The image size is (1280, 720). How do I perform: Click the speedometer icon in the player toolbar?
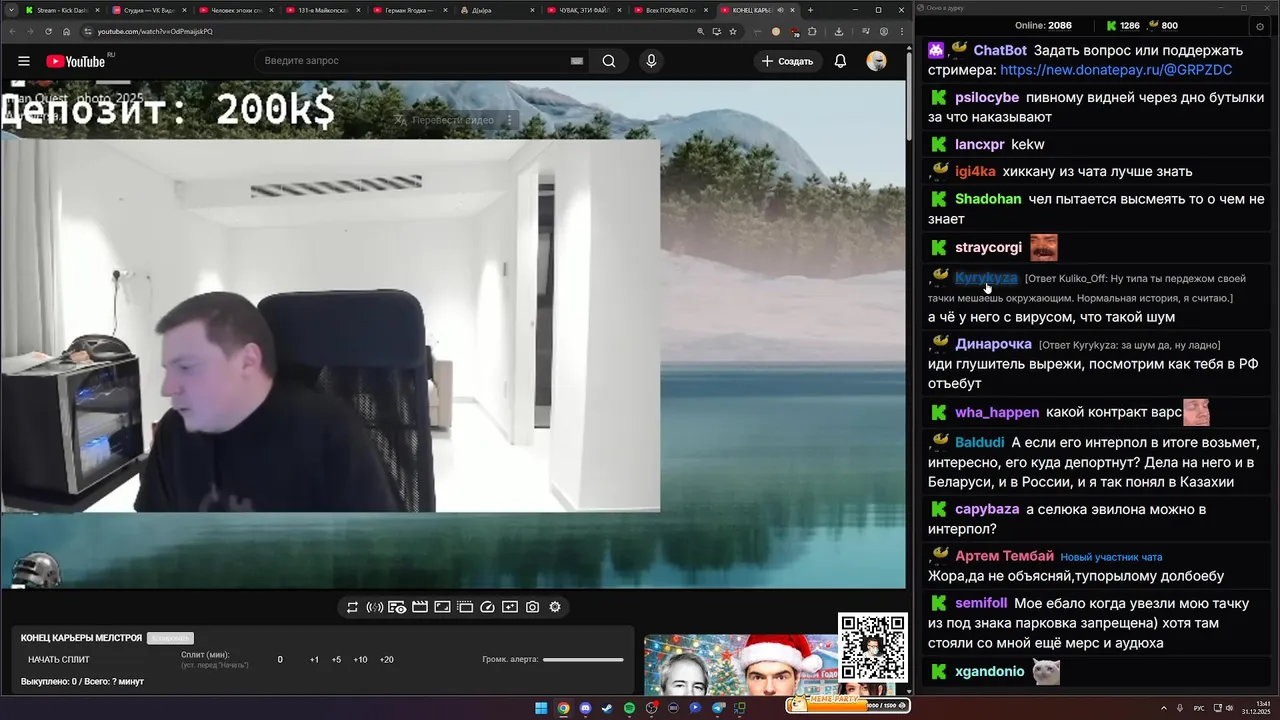click(487, 607)
